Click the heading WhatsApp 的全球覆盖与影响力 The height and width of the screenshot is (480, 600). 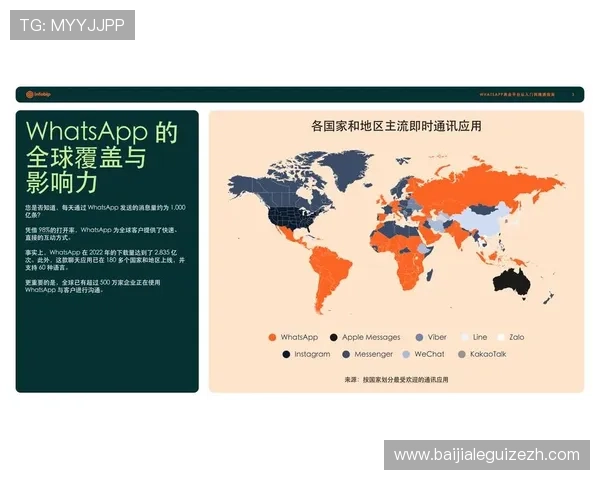tap(102, 157)
